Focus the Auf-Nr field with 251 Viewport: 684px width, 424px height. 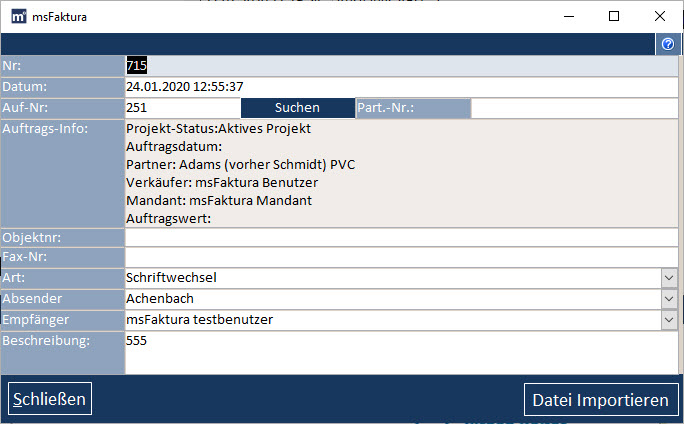tap(183, 108)
